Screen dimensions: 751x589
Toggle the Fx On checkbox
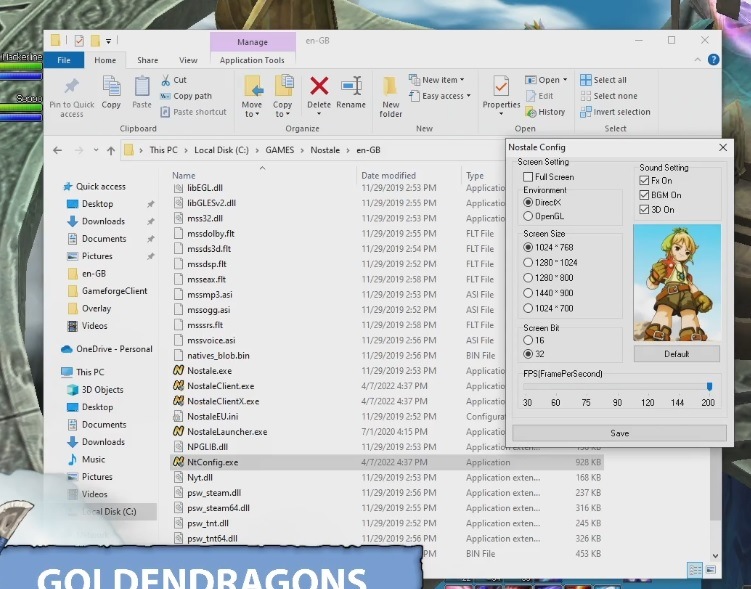point(644,181)
